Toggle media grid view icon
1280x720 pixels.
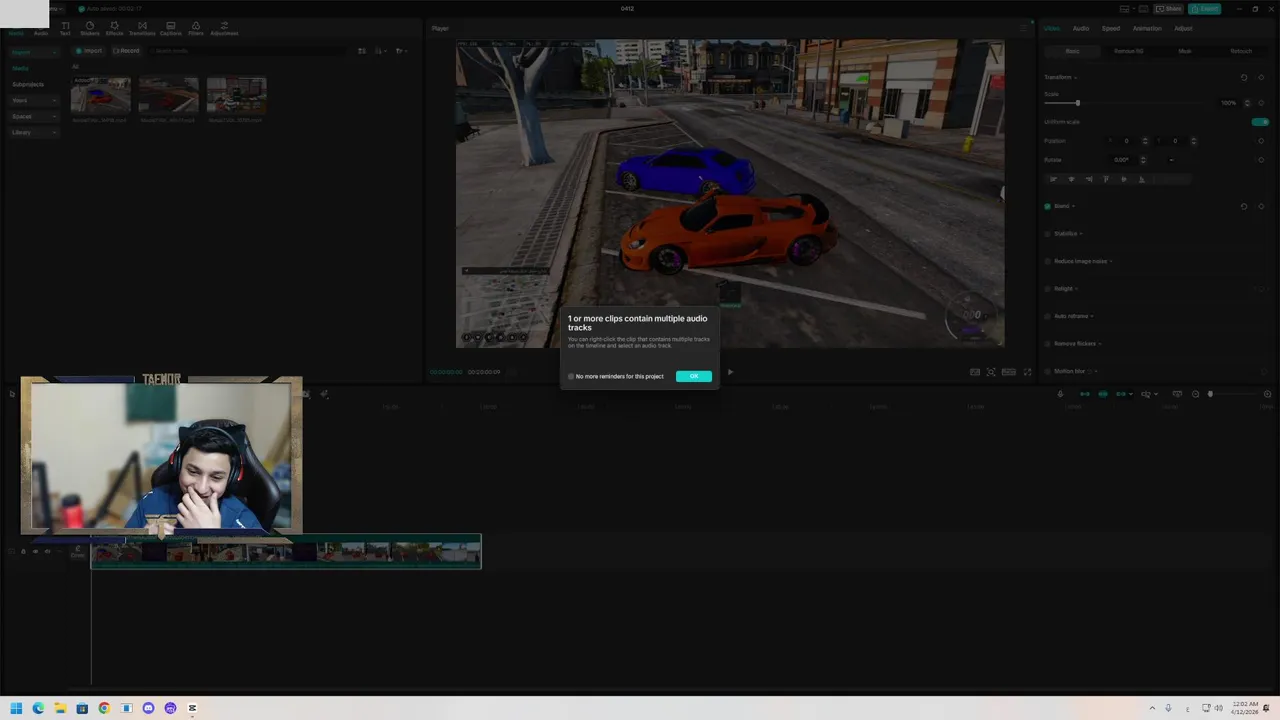coord(362,50)
